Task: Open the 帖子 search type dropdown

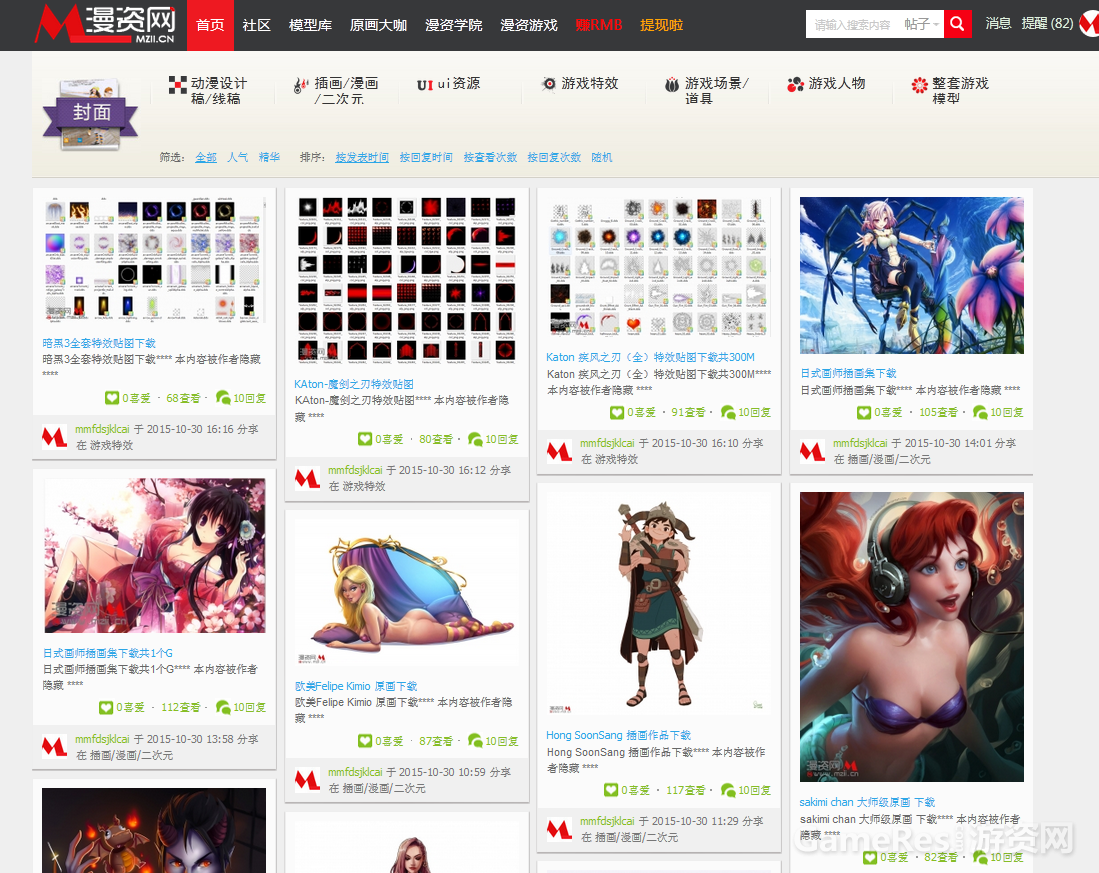Action: click(921, 25)
